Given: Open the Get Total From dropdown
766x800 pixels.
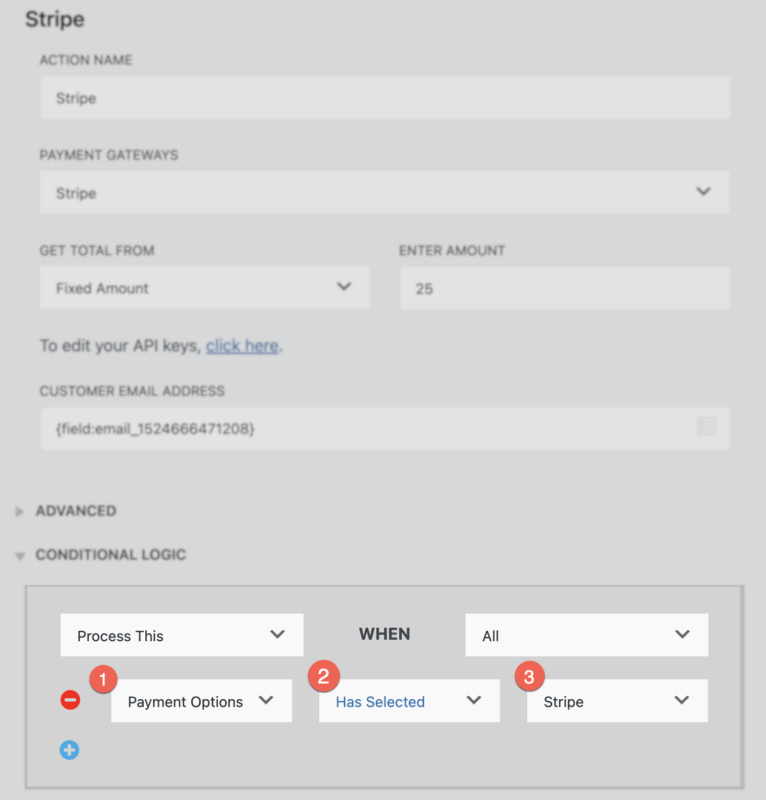Looking at the screenshot, I should (x=204, y=287).
